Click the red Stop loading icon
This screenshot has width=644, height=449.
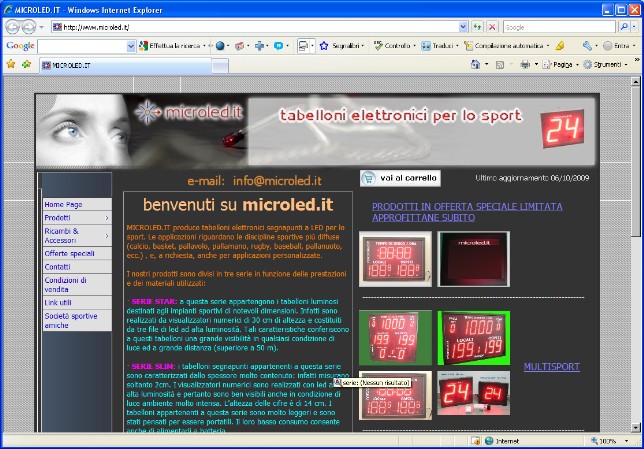point(492,27)
